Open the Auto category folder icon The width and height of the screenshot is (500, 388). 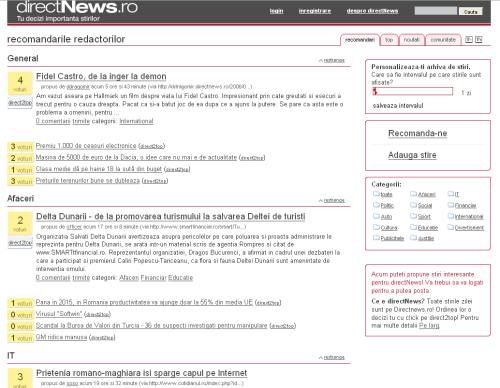[x=376, y=216]
